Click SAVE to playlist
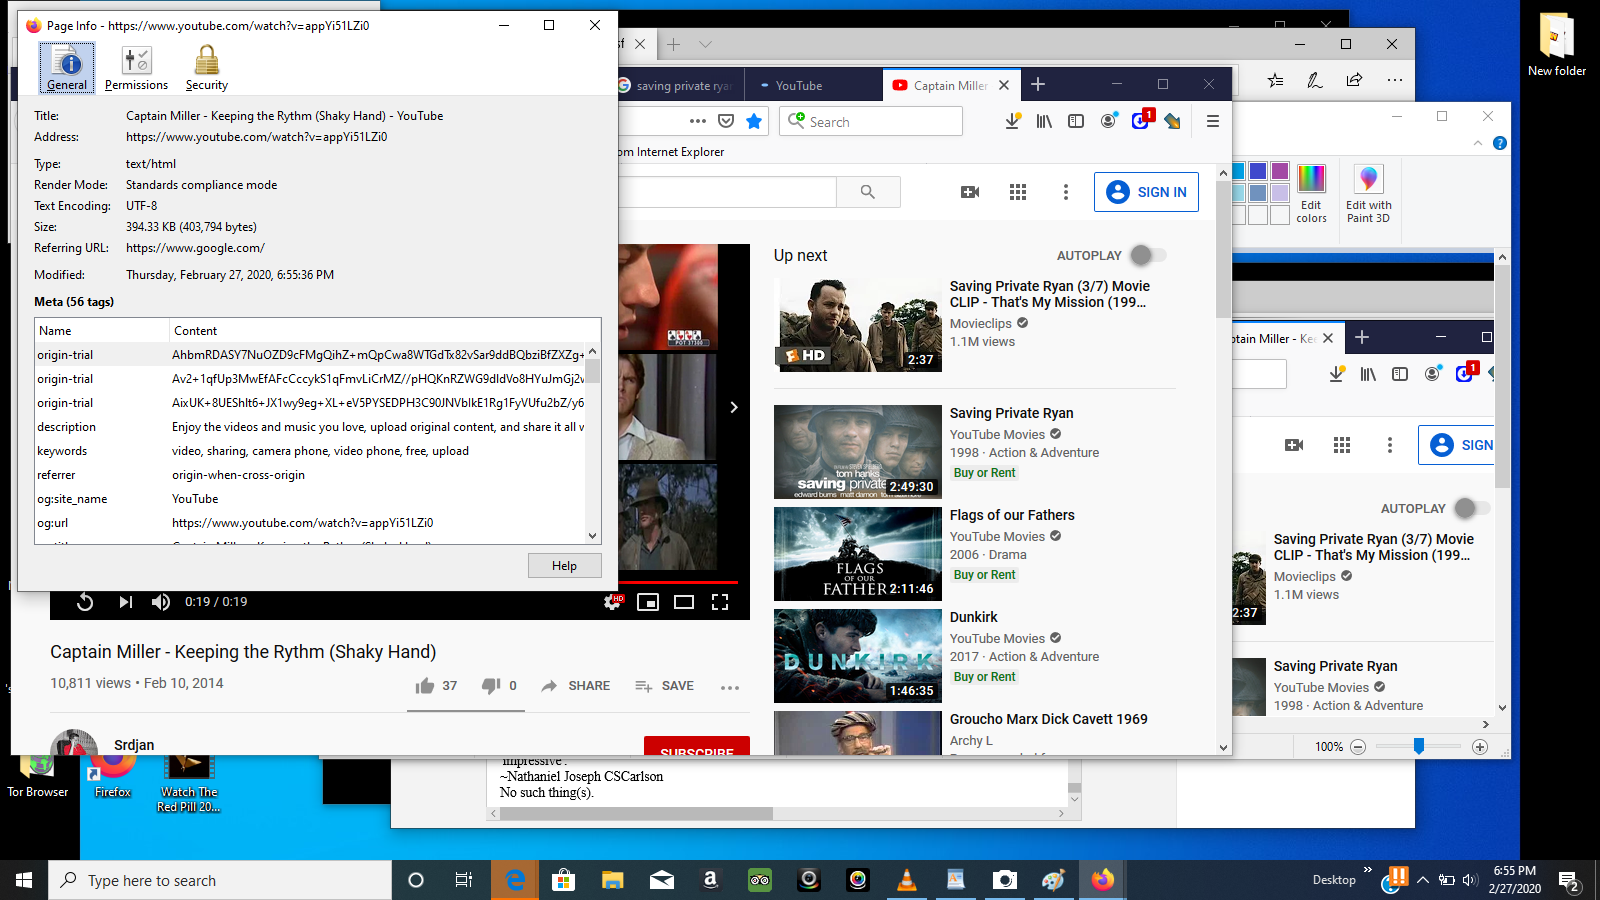1600x900 pixels. [x=664, y=686]
